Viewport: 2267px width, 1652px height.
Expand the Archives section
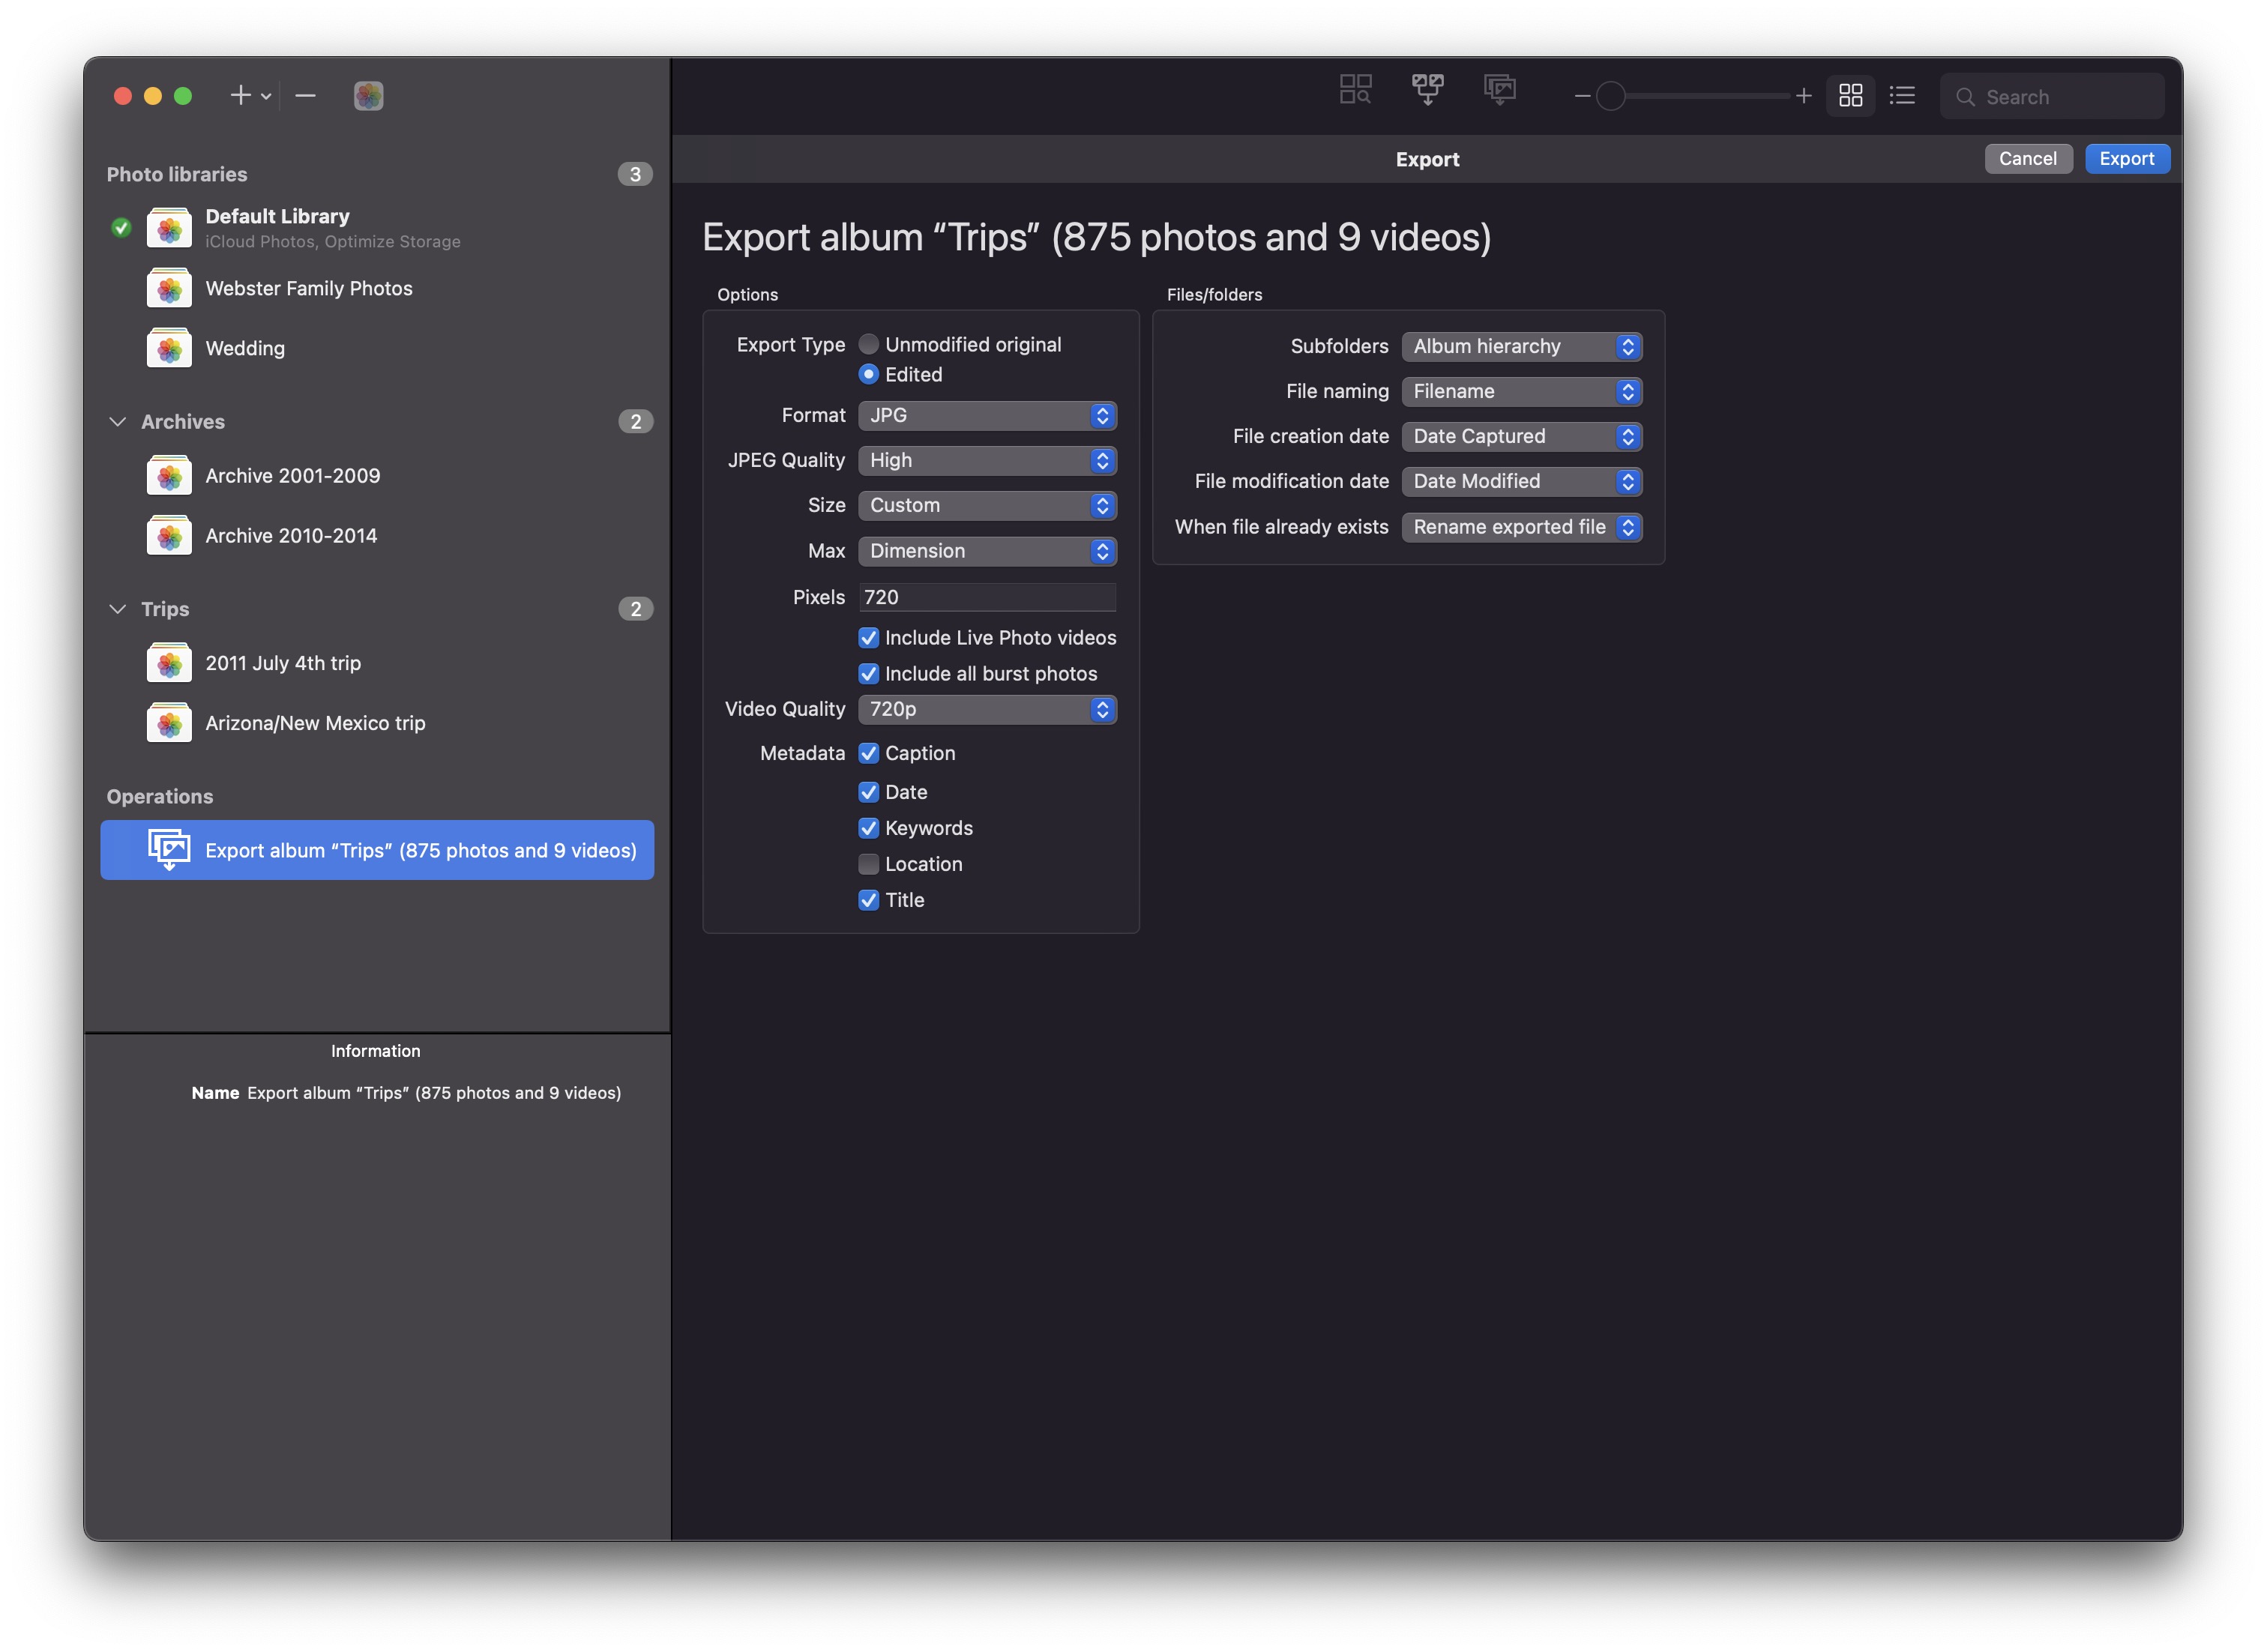[x=116, y=420]
